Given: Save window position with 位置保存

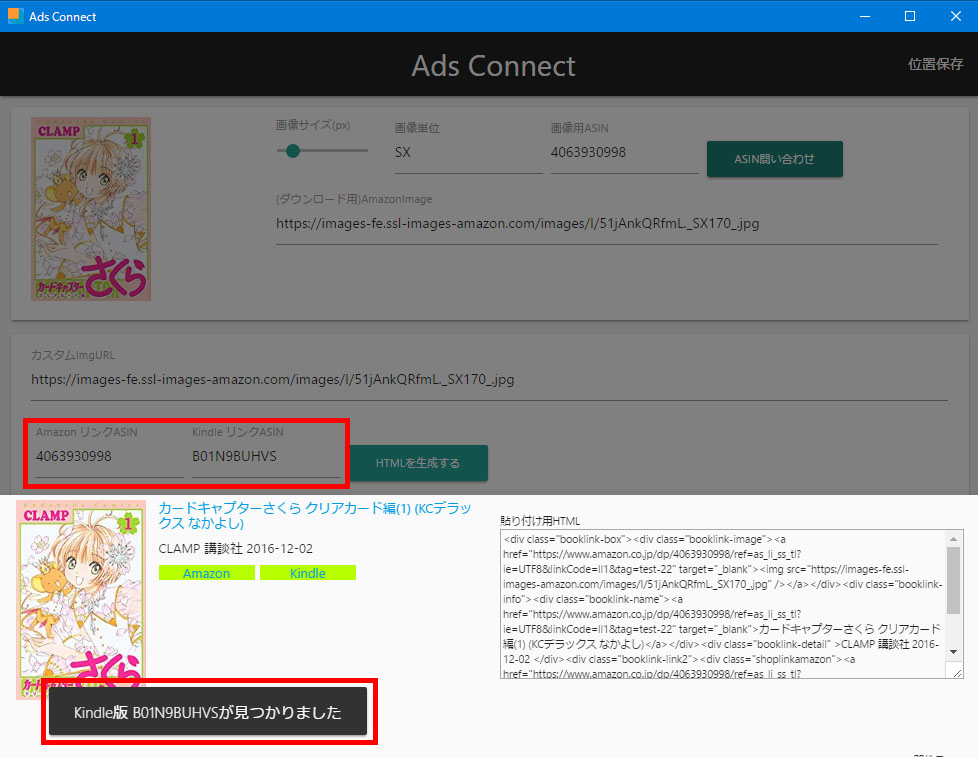Looking at the screenshot, I should pyautogui.click(x=935, y=64).
